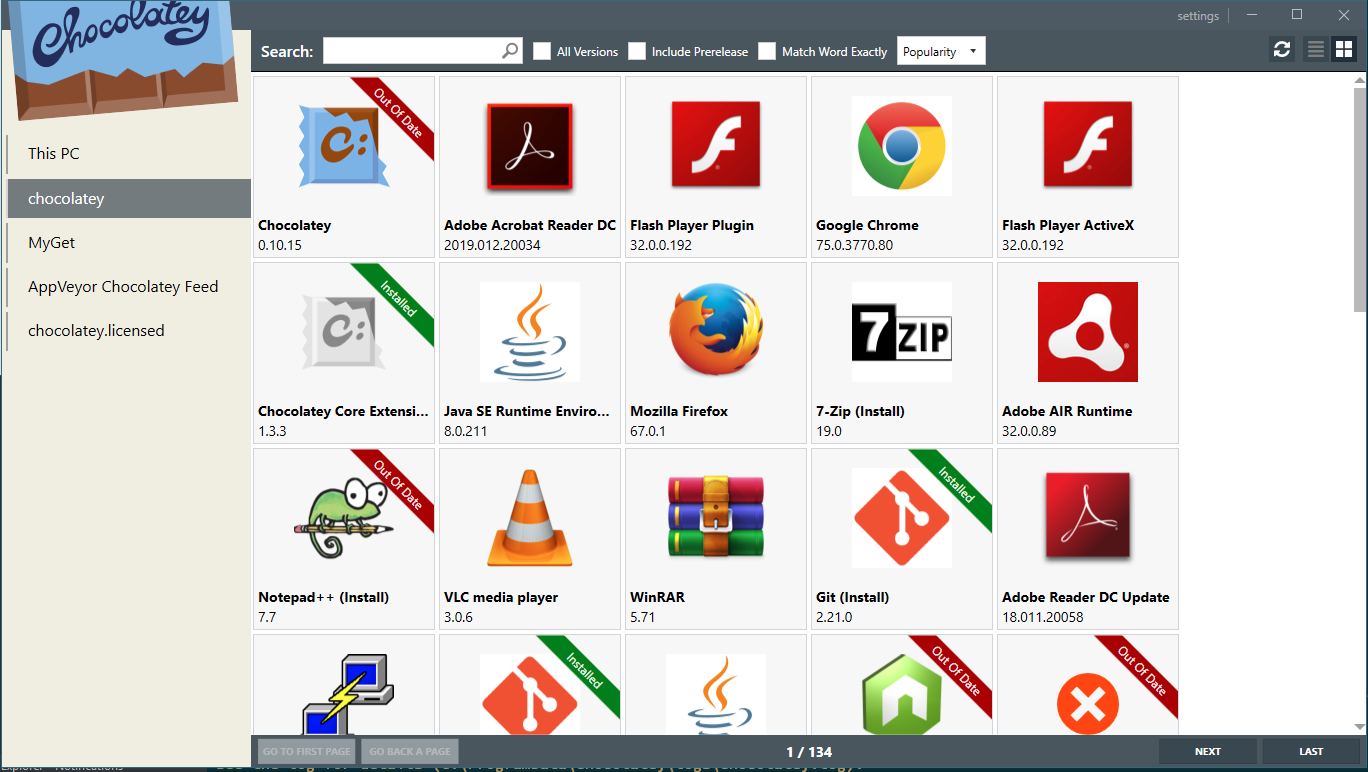Screen dimensions: 1368x772
Task: Click Notepad++ (Install) package name
Action: pyautogui.click(x=323, y=597)
